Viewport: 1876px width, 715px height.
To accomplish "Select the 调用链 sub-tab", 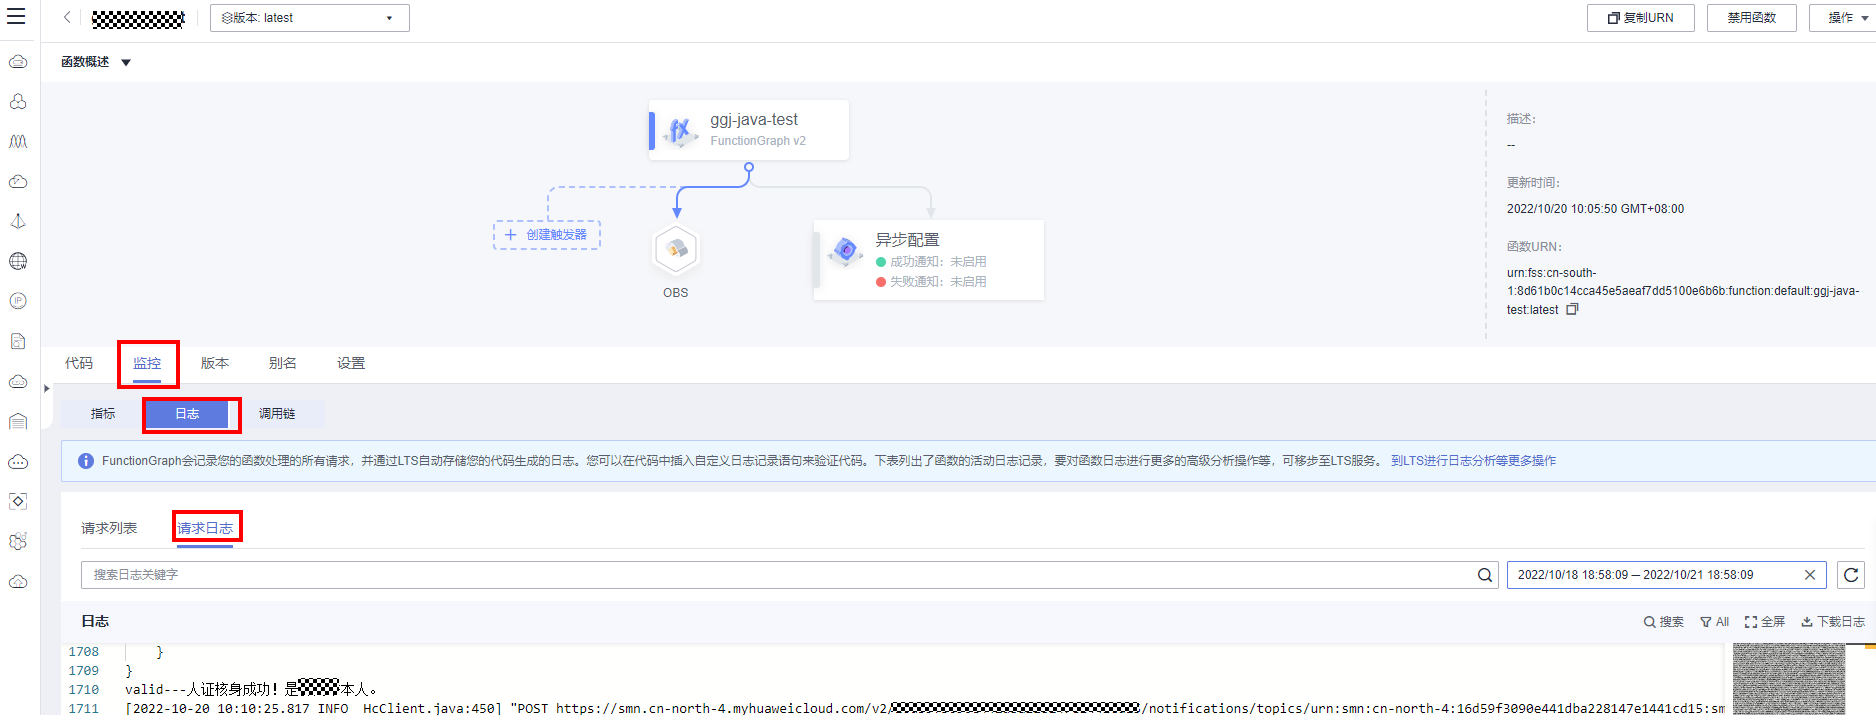I will [x=277, y=414].
